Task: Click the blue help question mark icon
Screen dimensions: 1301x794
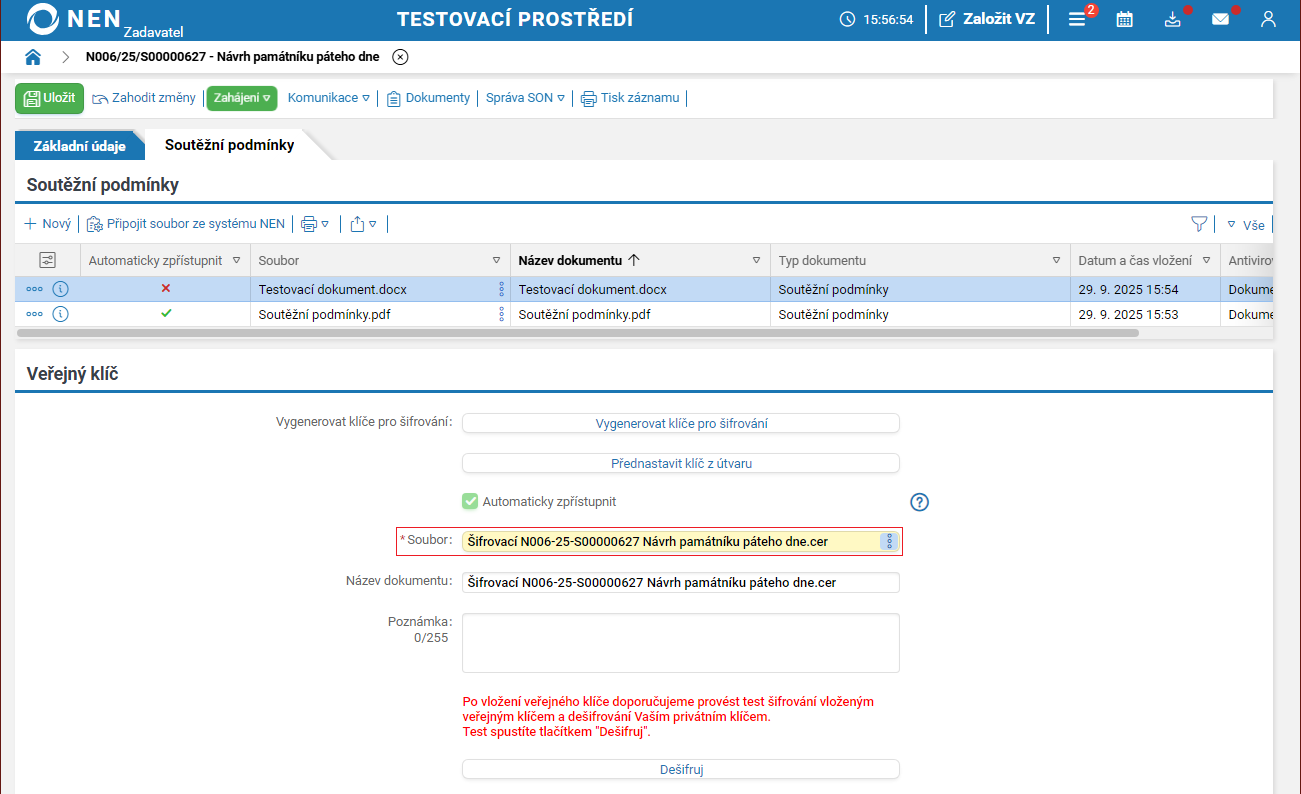Action: pos(920,502)
